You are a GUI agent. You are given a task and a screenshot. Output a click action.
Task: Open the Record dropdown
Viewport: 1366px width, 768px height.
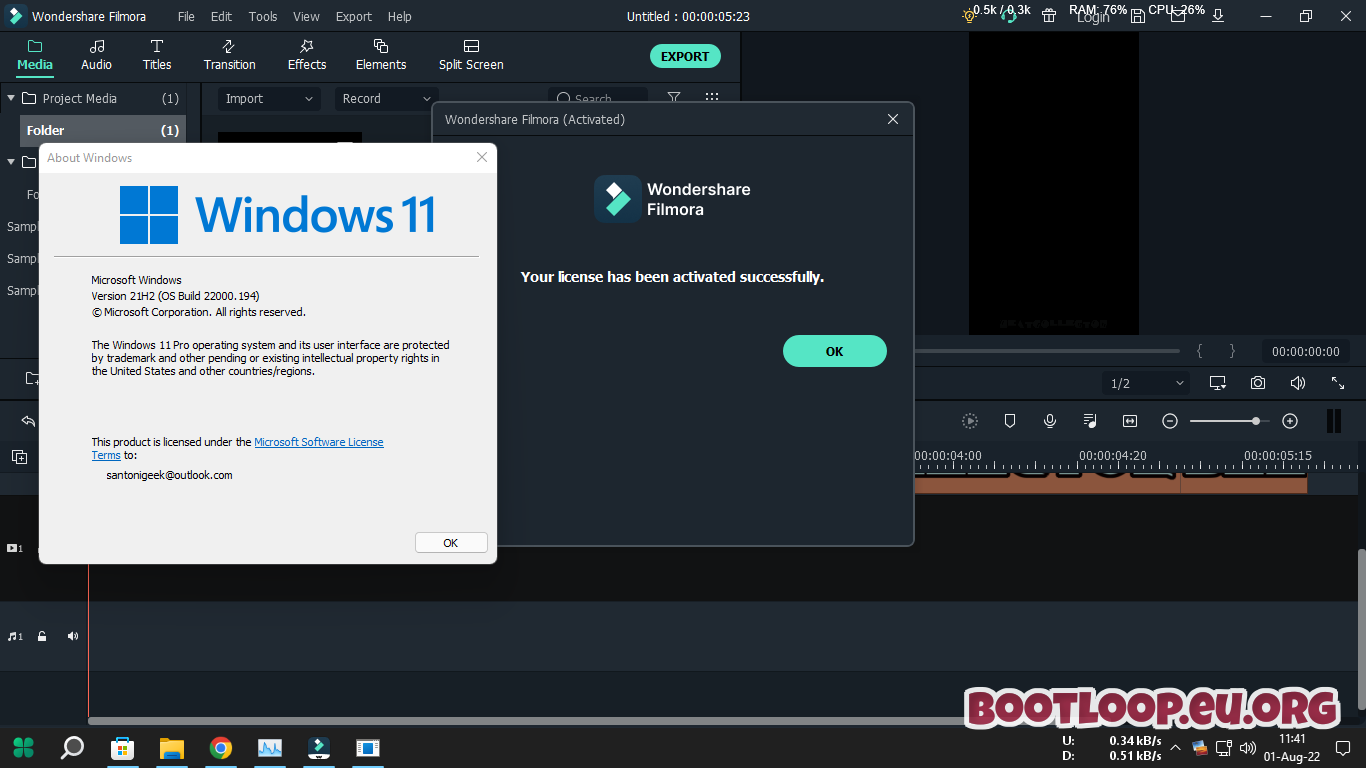(386, 99)
